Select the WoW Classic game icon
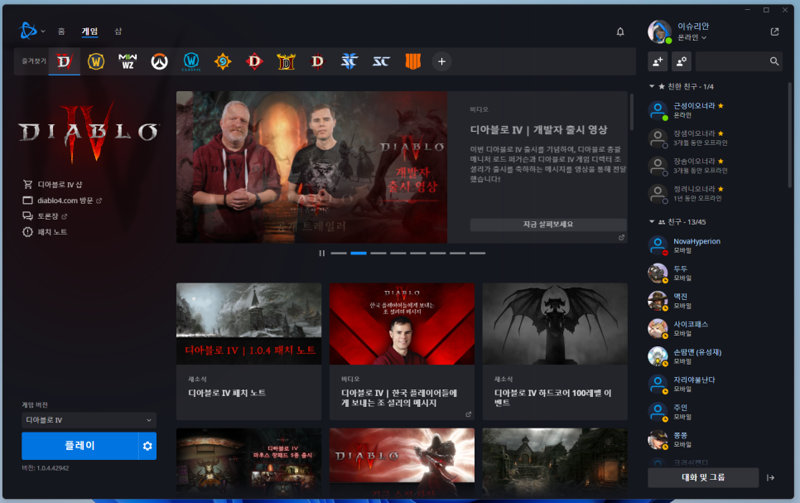Image resolution: width=800 pixels, height=503 pixels. pos(191,62)
